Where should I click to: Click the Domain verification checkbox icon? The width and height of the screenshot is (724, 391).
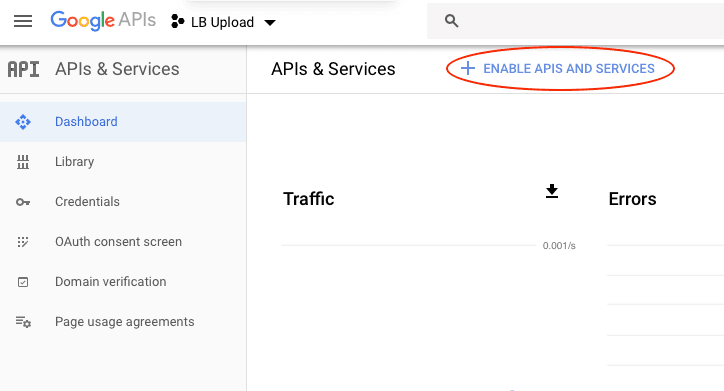tap(23, 282)
